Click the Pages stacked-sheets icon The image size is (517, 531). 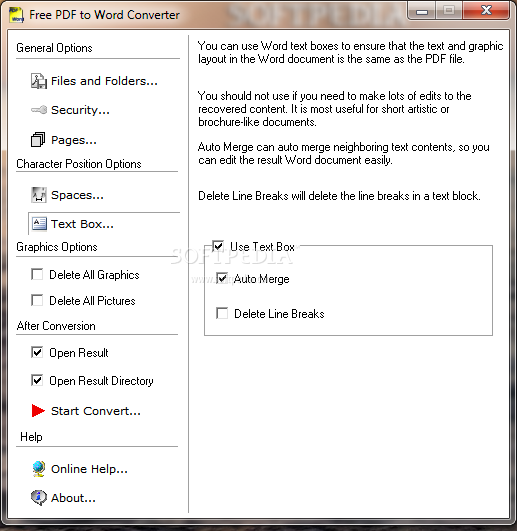pyautogui.click(x=38, y=140)
